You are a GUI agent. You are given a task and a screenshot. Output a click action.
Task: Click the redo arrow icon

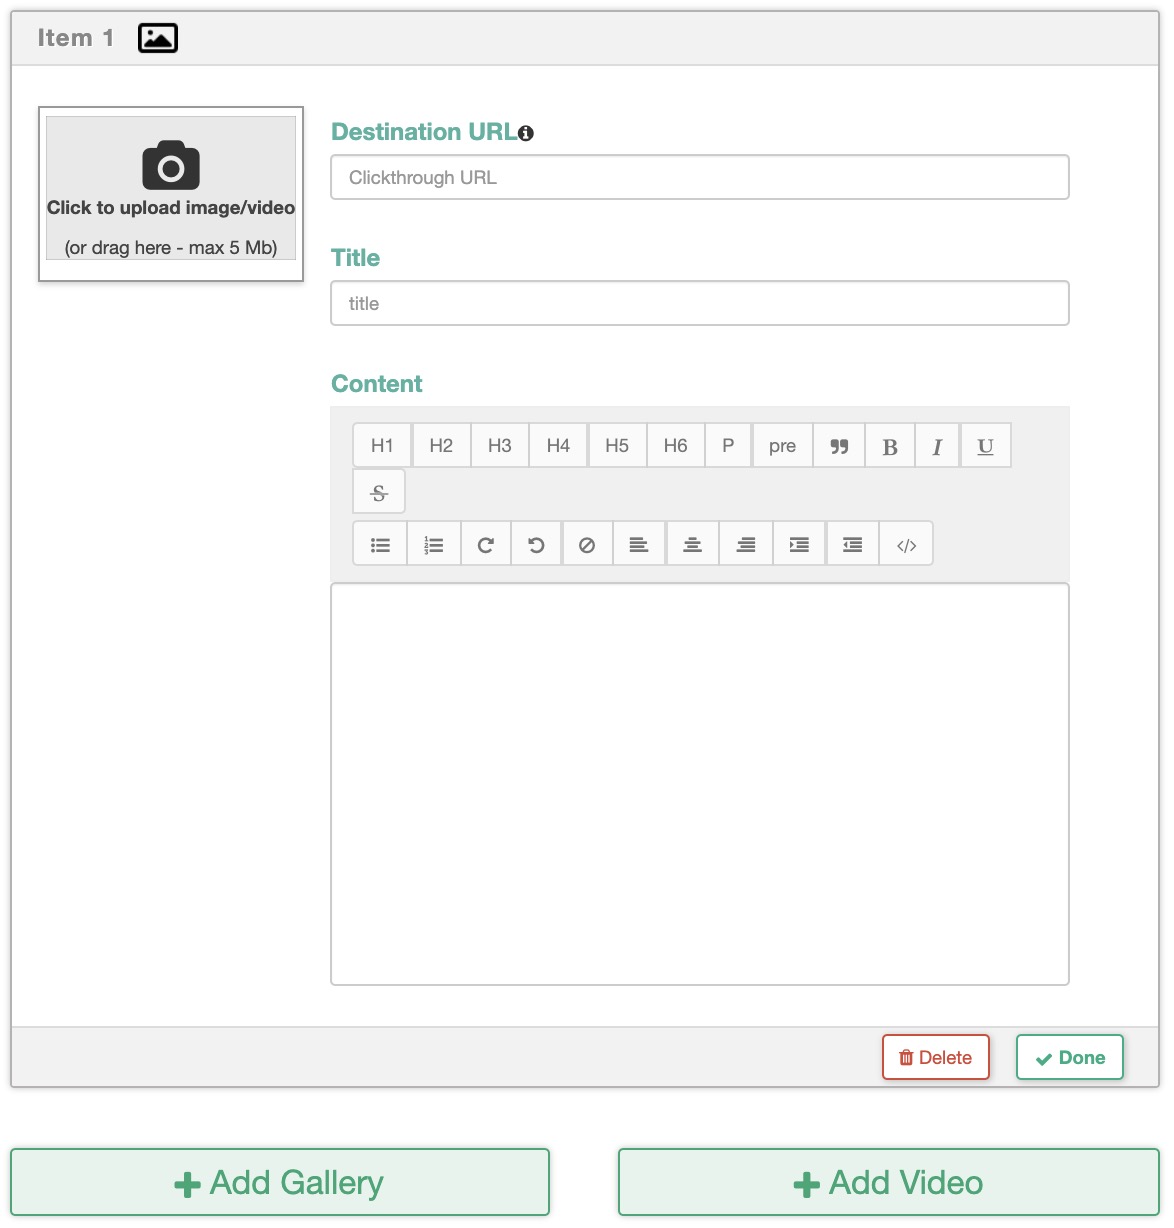(x=486, y=544)
